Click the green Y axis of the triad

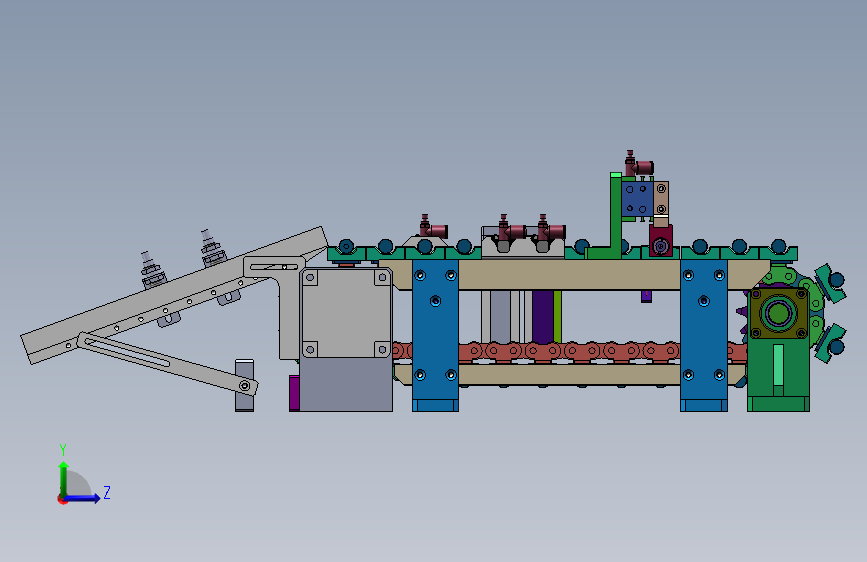point(64,479)
